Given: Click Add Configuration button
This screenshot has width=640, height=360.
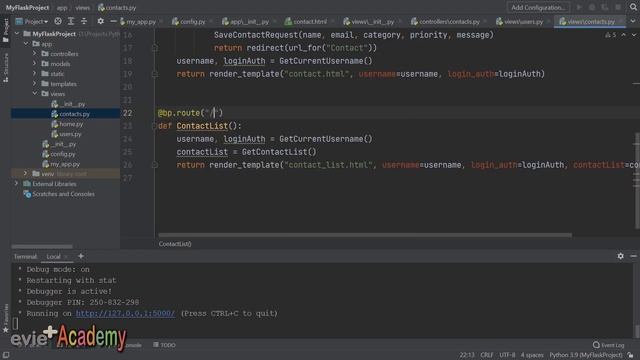Looking at the screenshot, I should point(538,7).
